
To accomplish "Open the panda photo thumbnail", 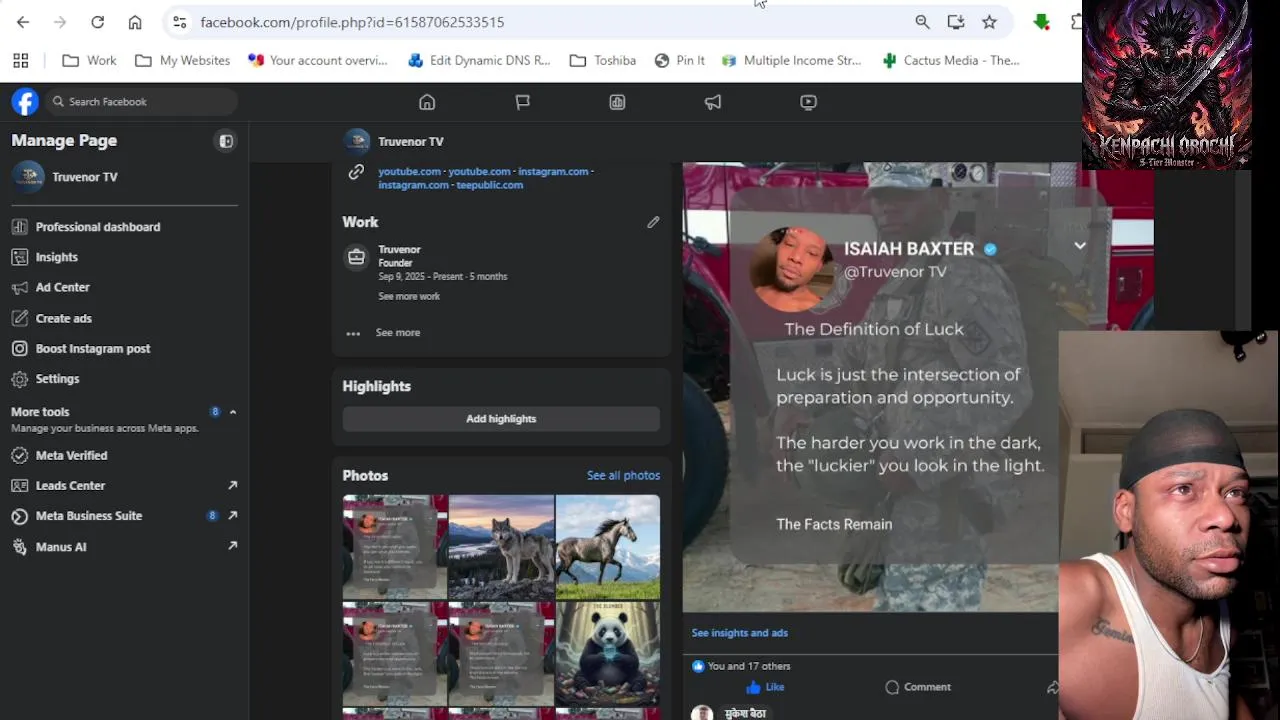I will [x=608, y=653].
